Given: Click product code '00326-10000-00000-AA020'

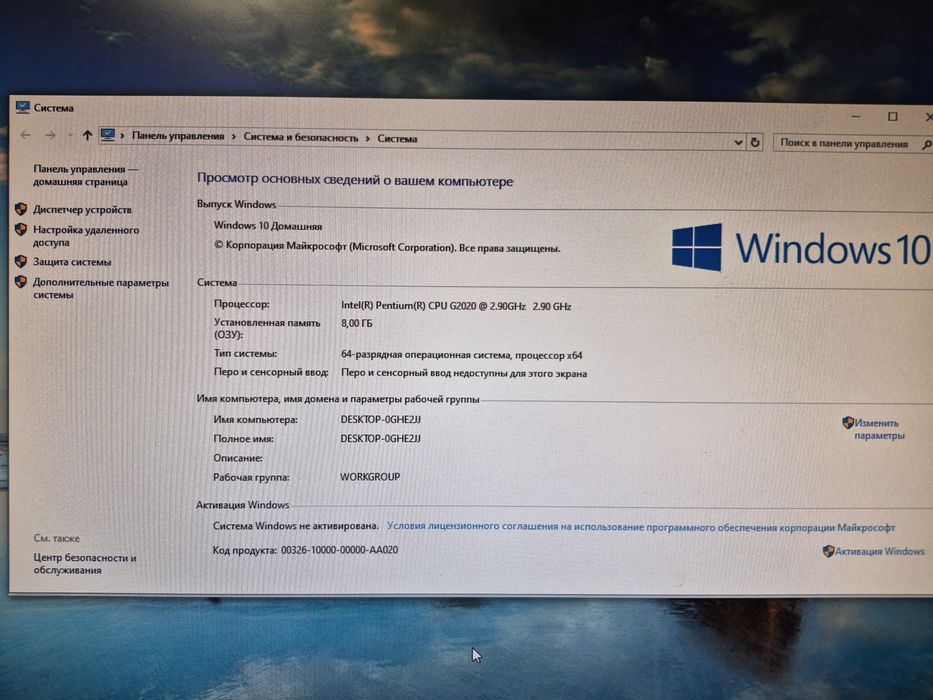Looking at the screenshot, I should pos(339,550).
